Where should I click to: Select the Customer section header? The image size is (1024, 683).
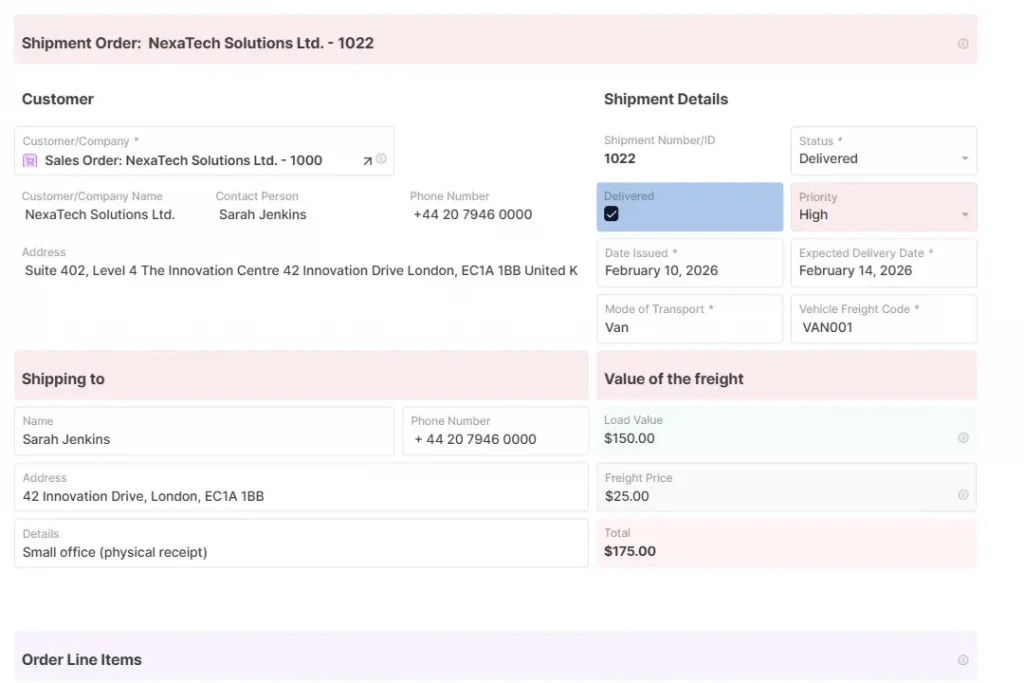click(57, 98)
